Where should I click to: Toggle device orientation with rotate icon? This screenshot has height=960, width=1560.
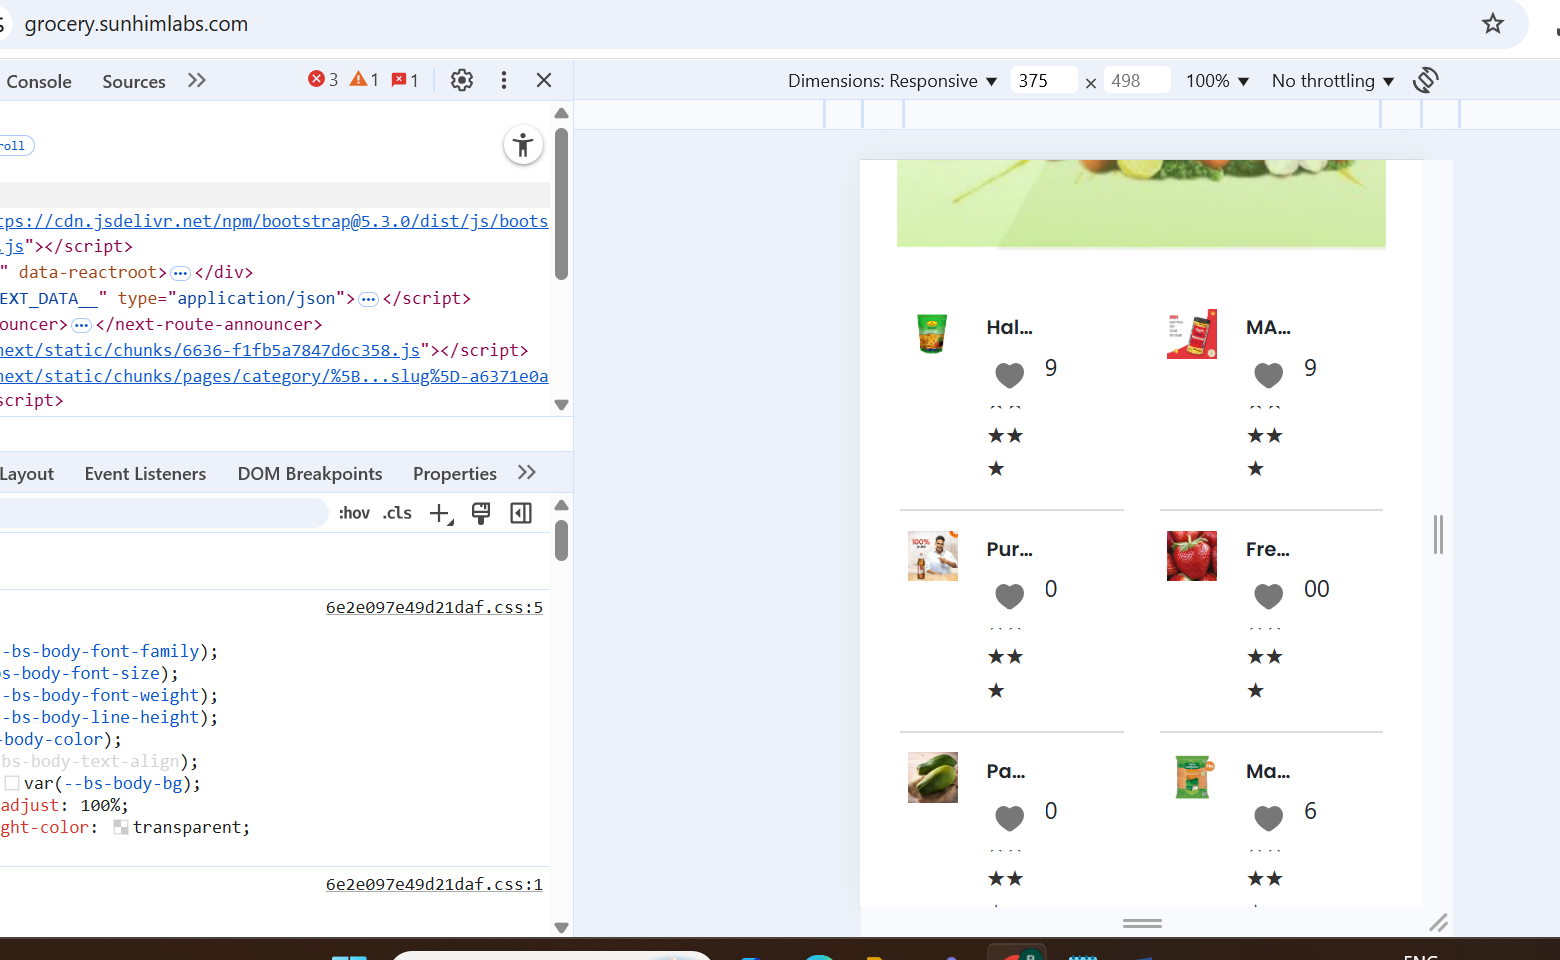point(1426,80)
